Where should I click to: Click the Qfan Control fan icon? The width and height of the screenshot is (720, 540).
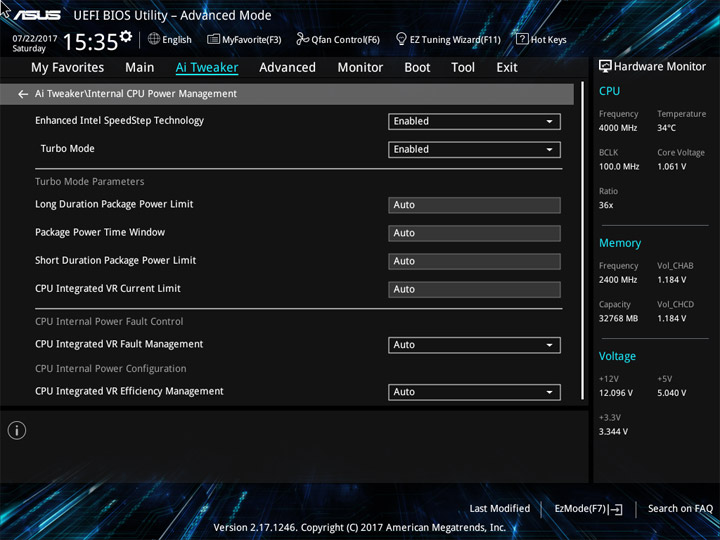pyautogui.click(x=302, y=39)
